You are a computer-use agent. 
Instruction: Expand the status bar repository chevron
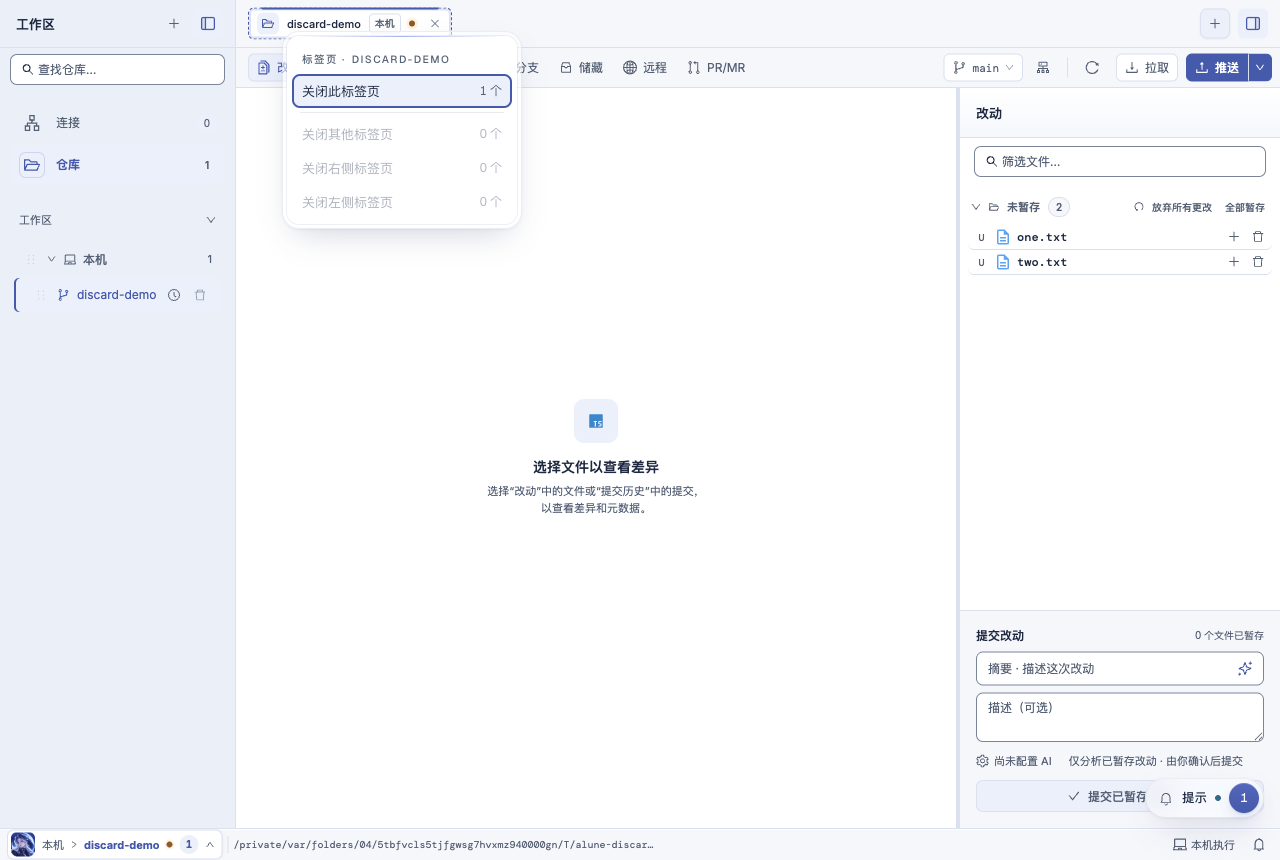(210, 845)
